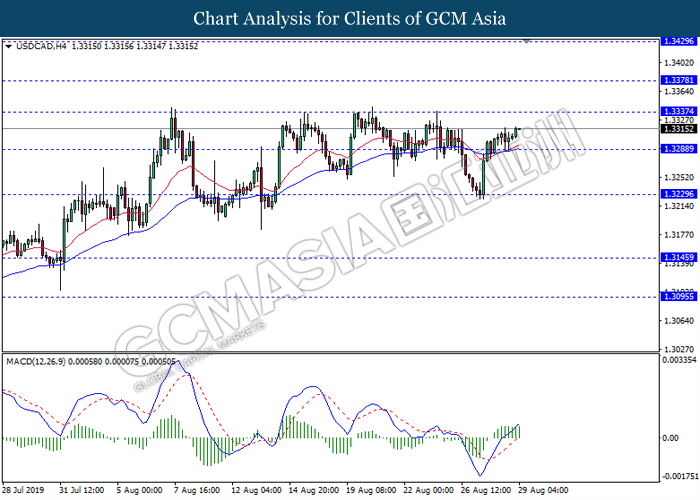Click the 31 Jul 12:00 time label

82,490
